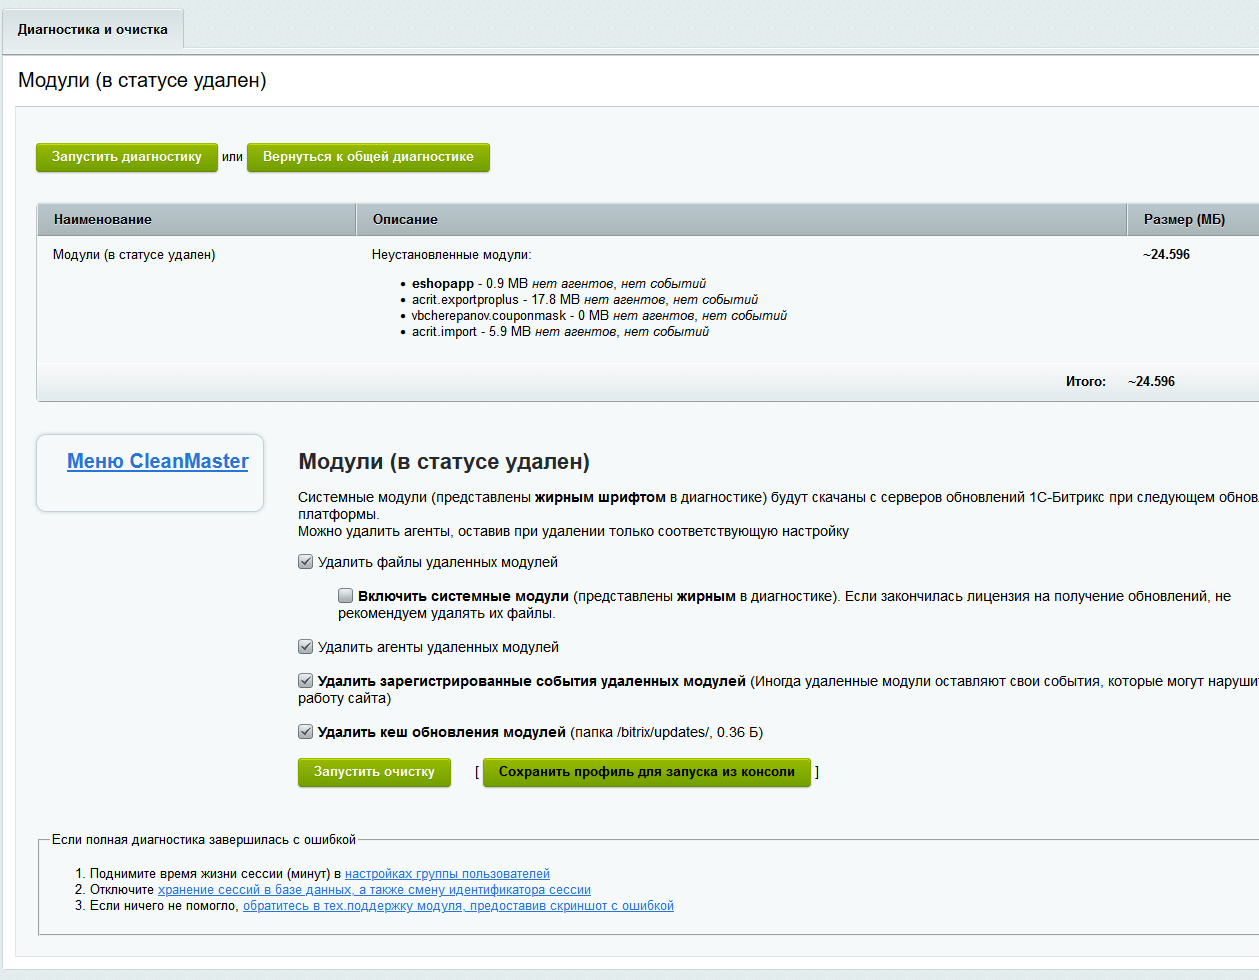Enable the Включить системные модули checkbox
This screenshot has height=980, width=1259.
point(346,596)
